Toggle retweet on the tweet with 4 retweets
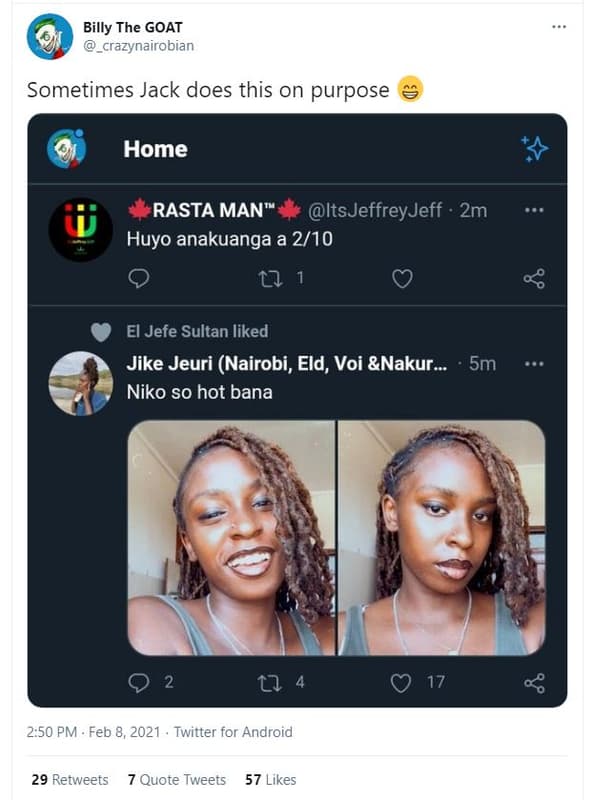 pyautogui.click(x=272, y=681)
